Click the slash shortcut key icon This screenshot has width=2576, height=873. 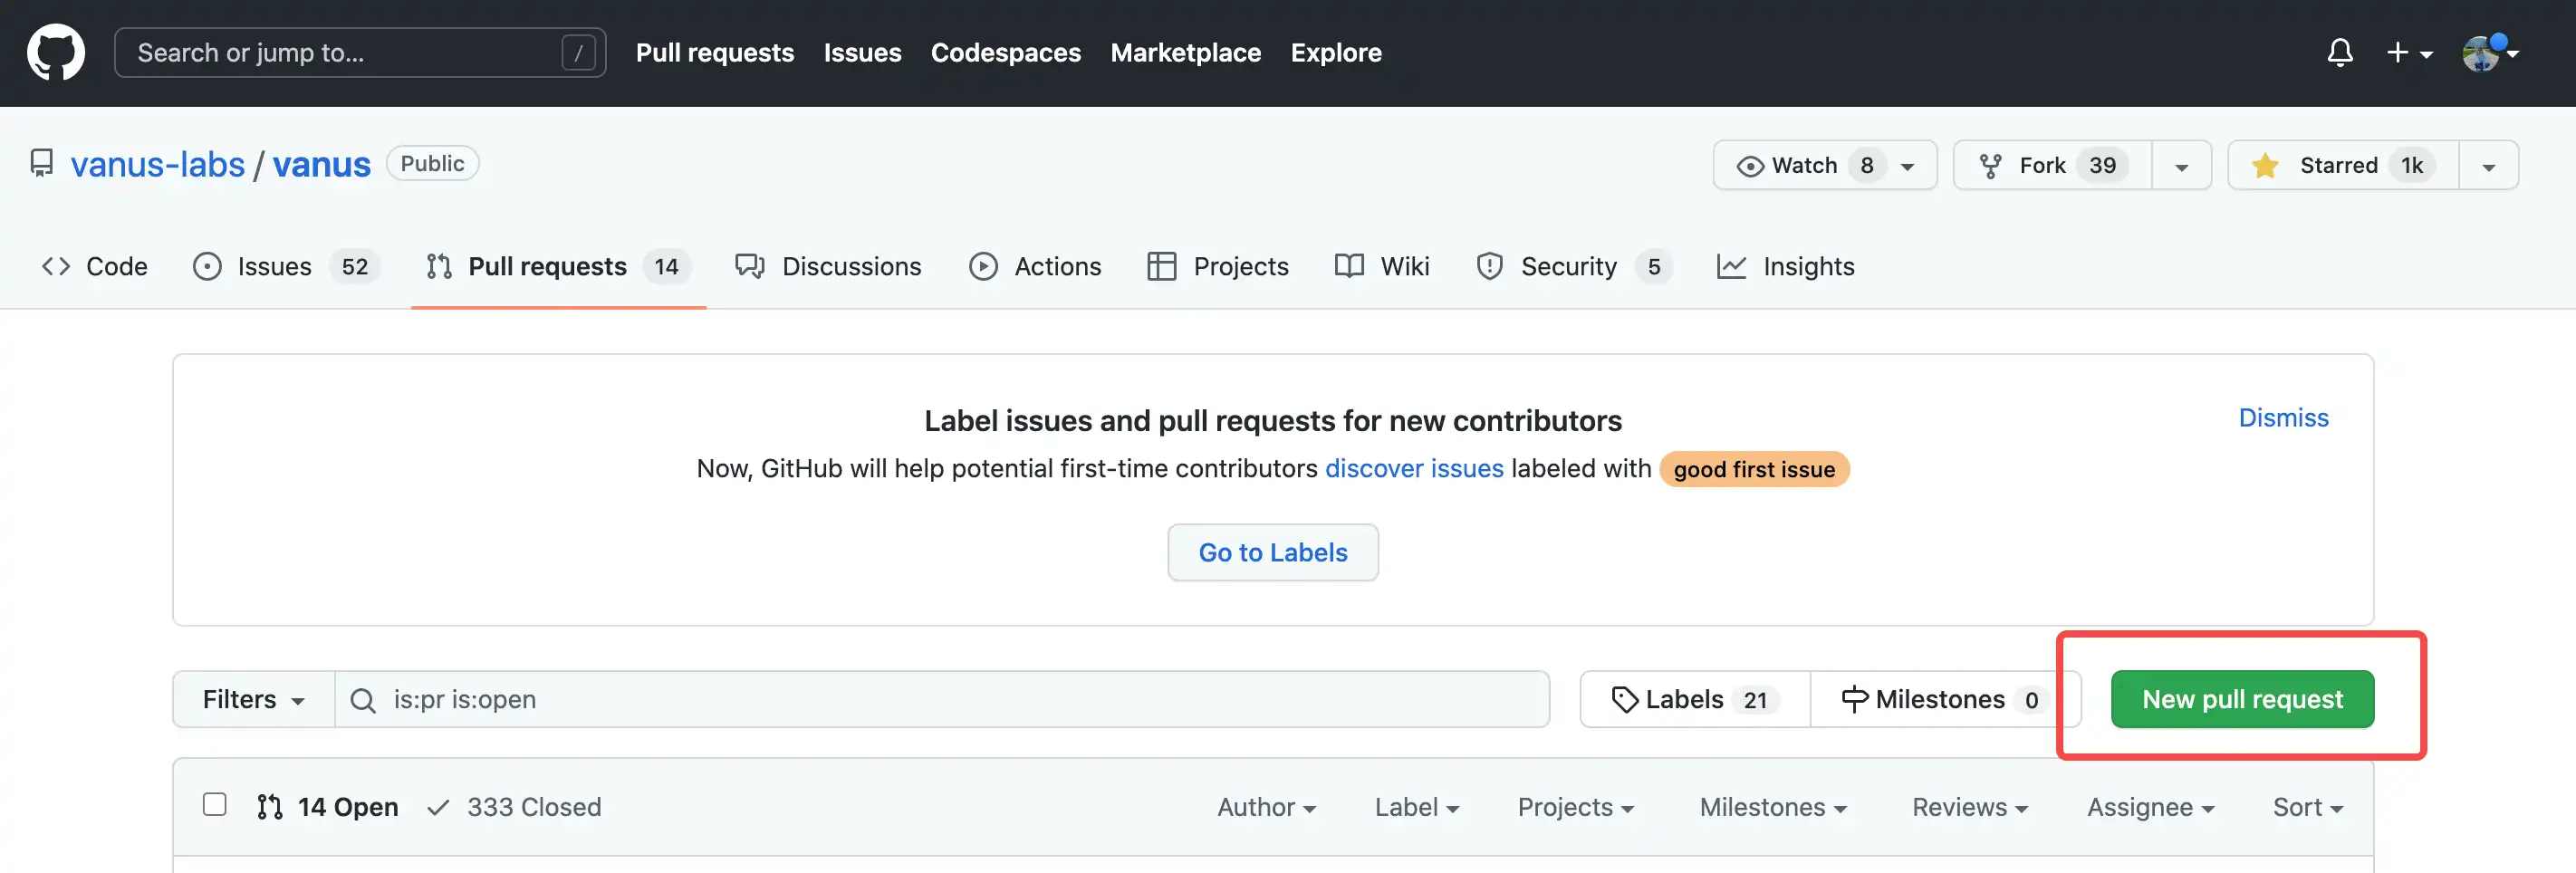click(578, 53)
